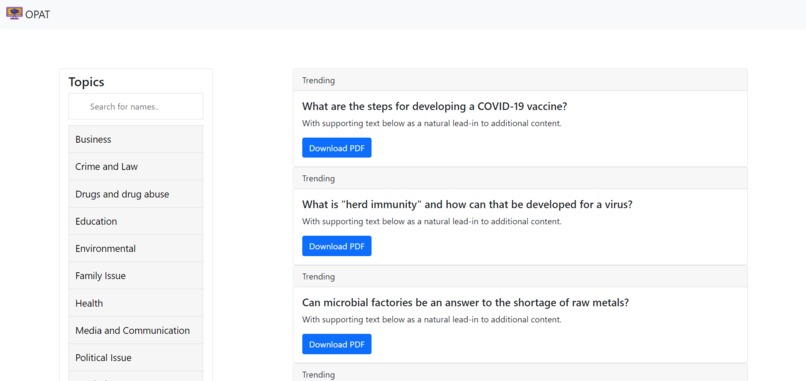Click the Topics heading
Screen dimensions: 806x381
tap(86, 82)
